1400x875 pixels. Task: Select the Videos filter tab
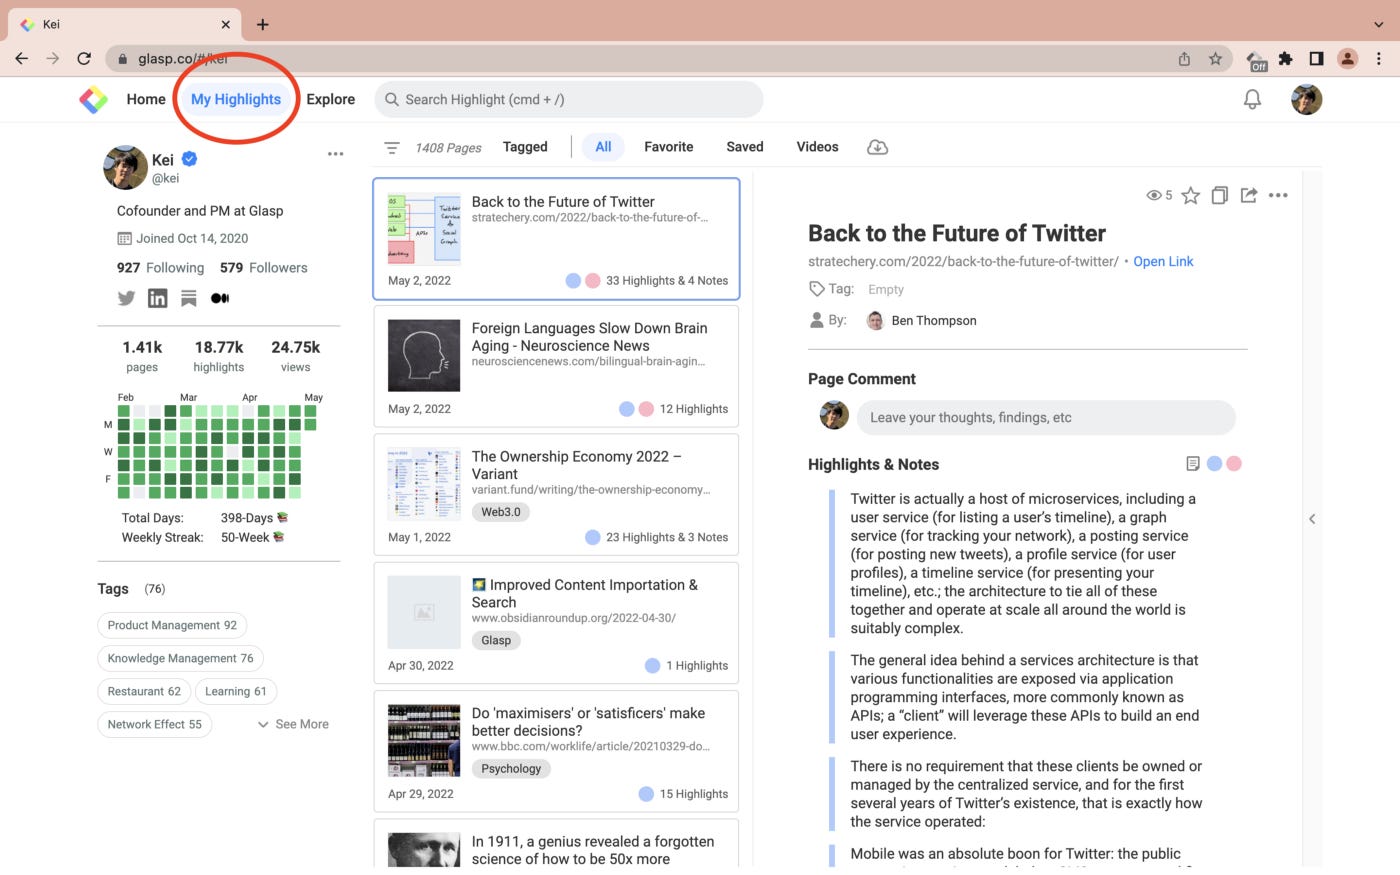tap(817, 147)
